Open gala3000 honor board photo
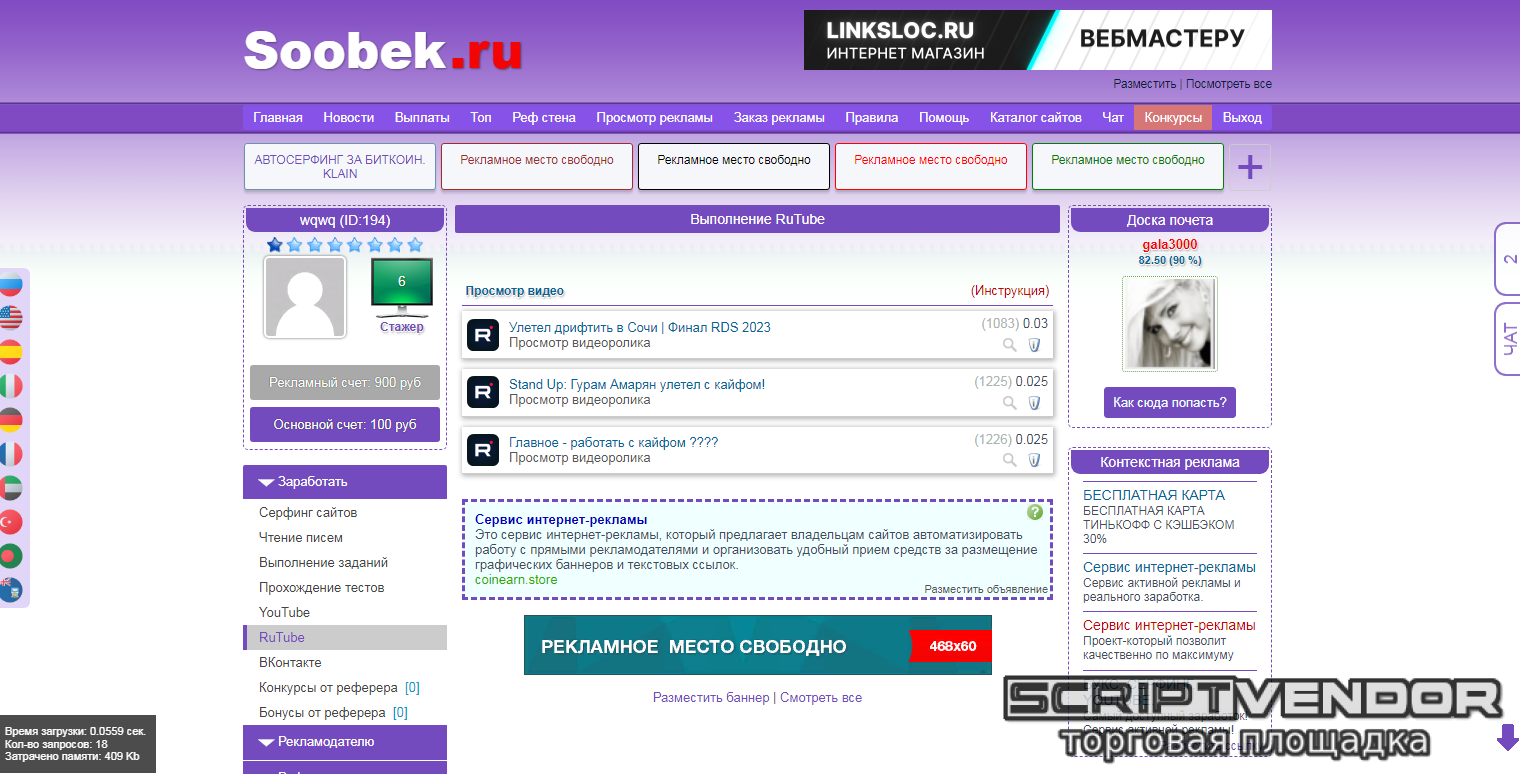This screenshot has height=774, width=1520. coord(1170,323)
